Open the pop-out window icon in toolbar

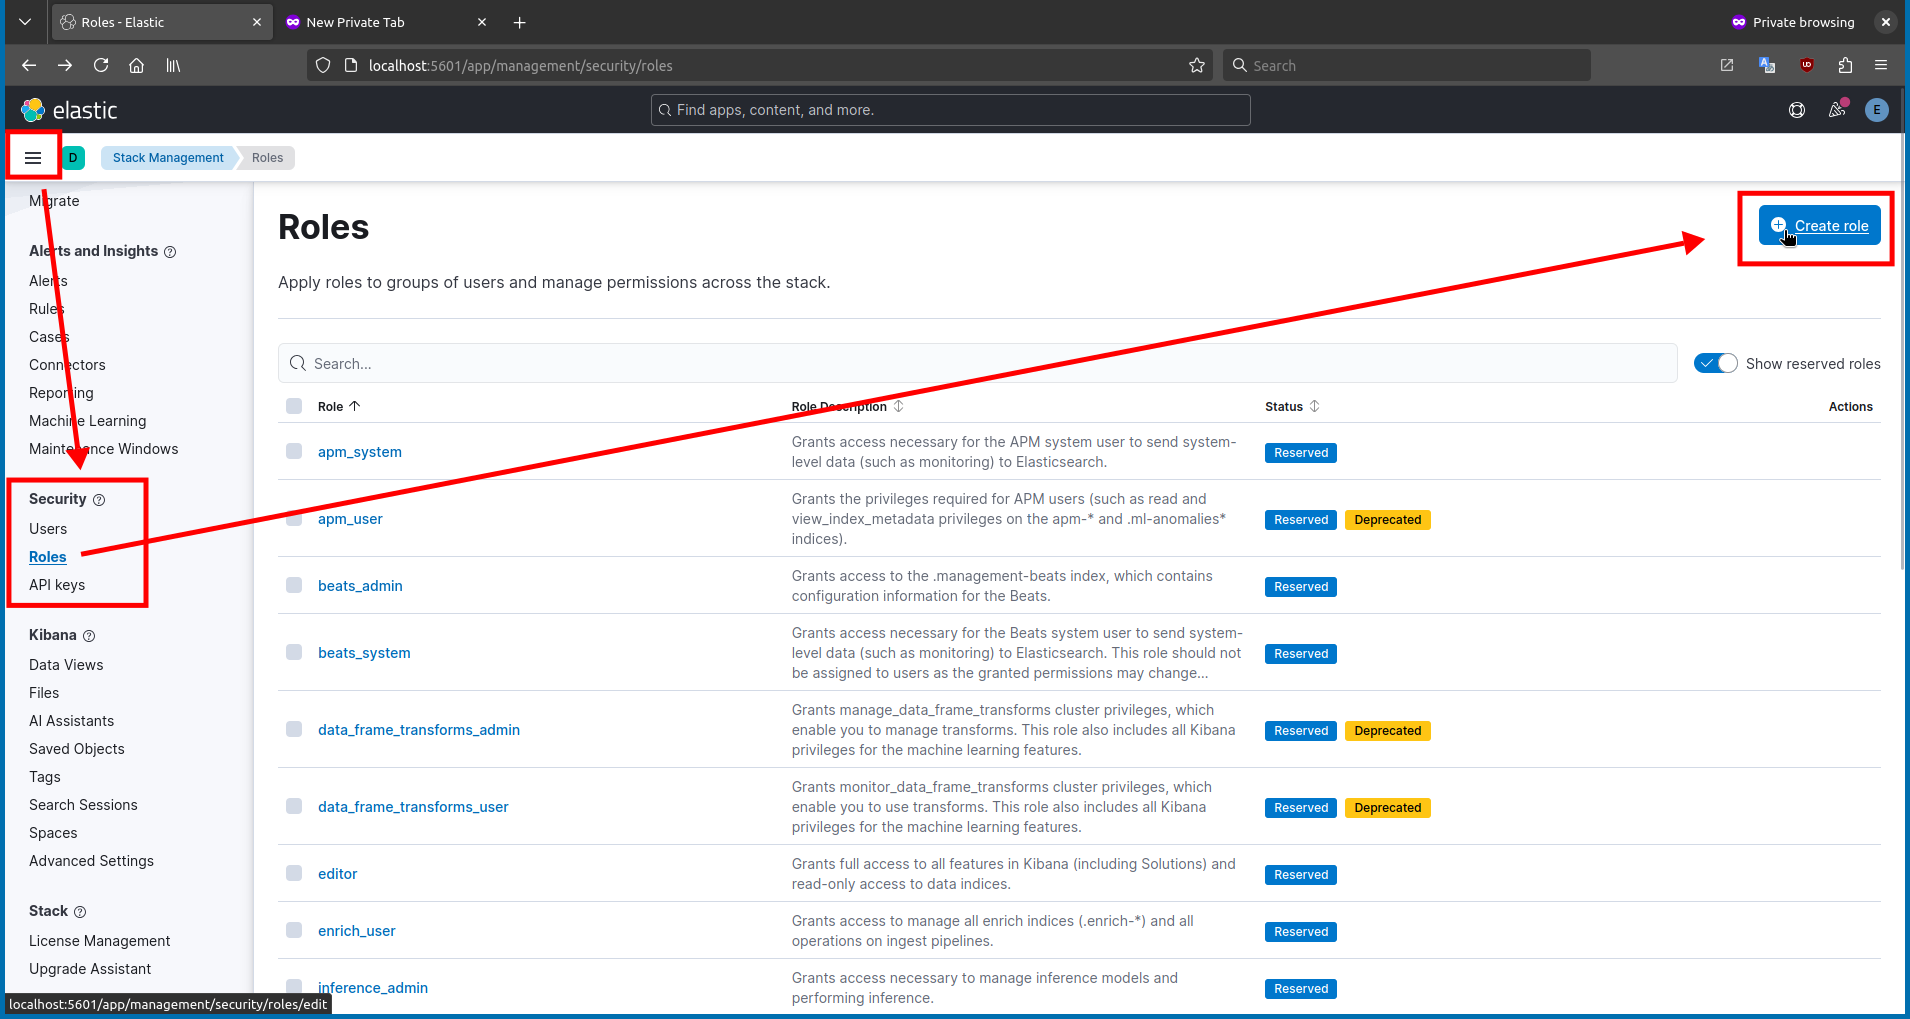(x=1727, y=65)
